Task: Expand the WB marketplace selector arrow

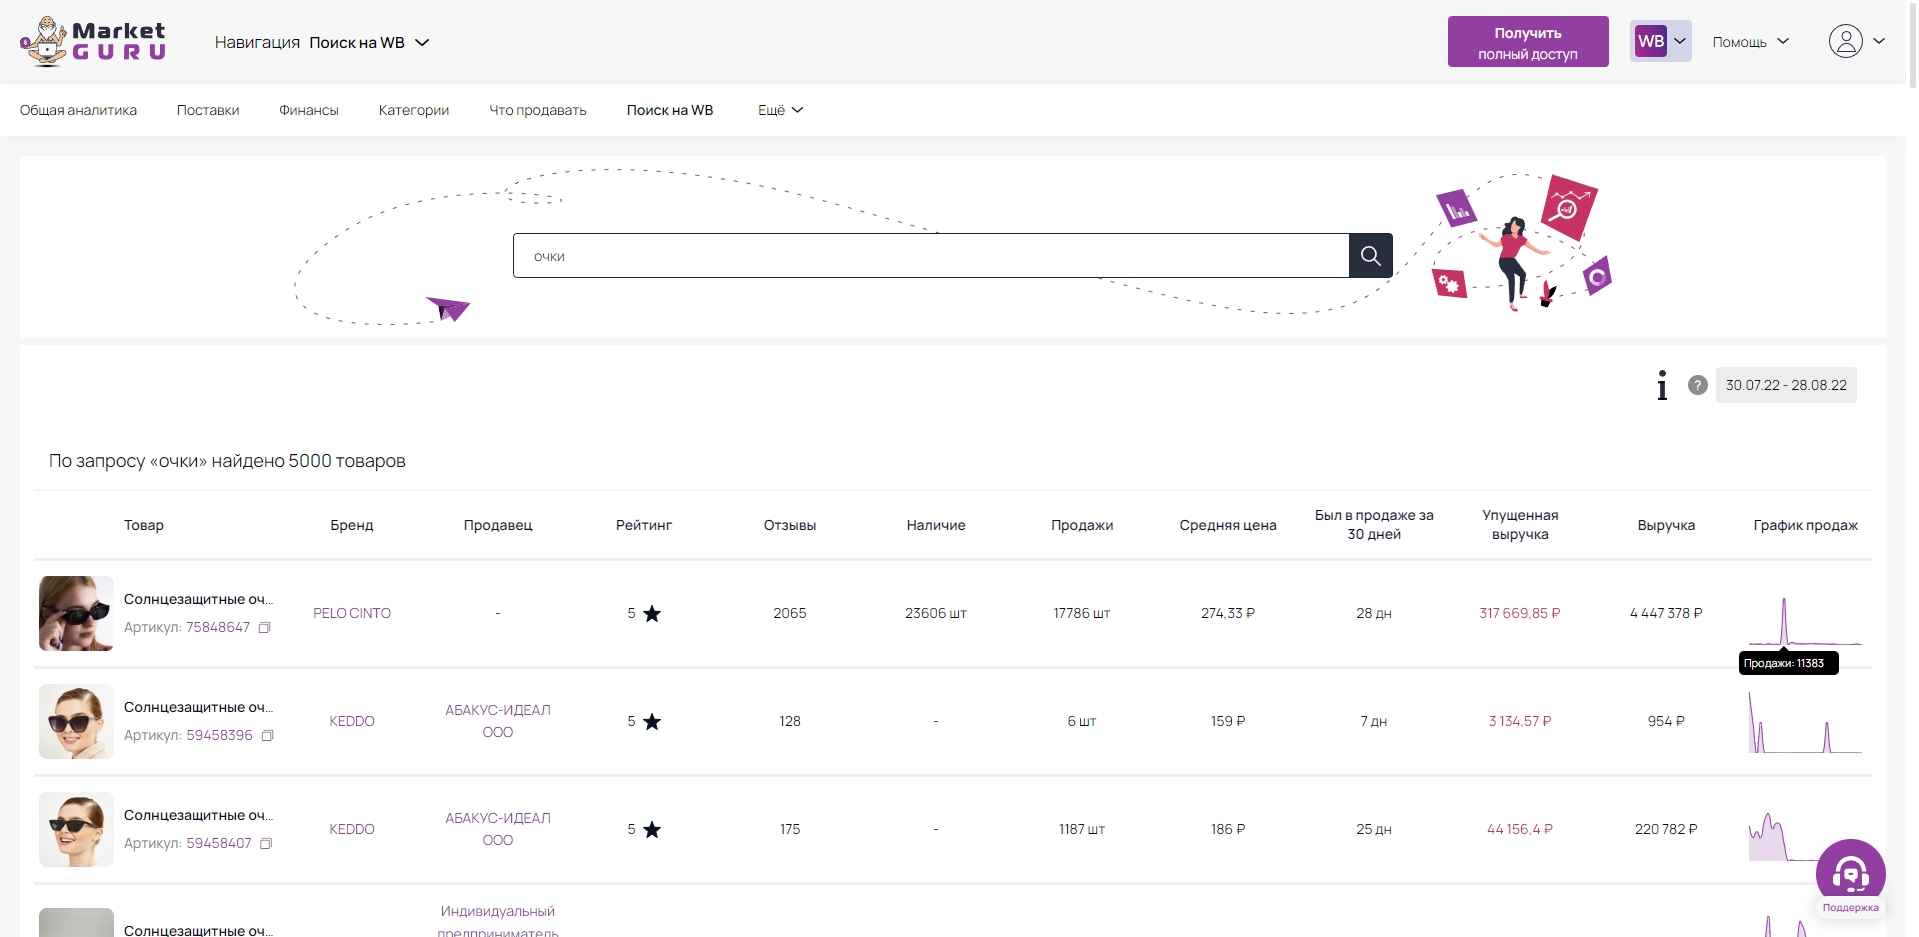Action: tap(1680, 41)
